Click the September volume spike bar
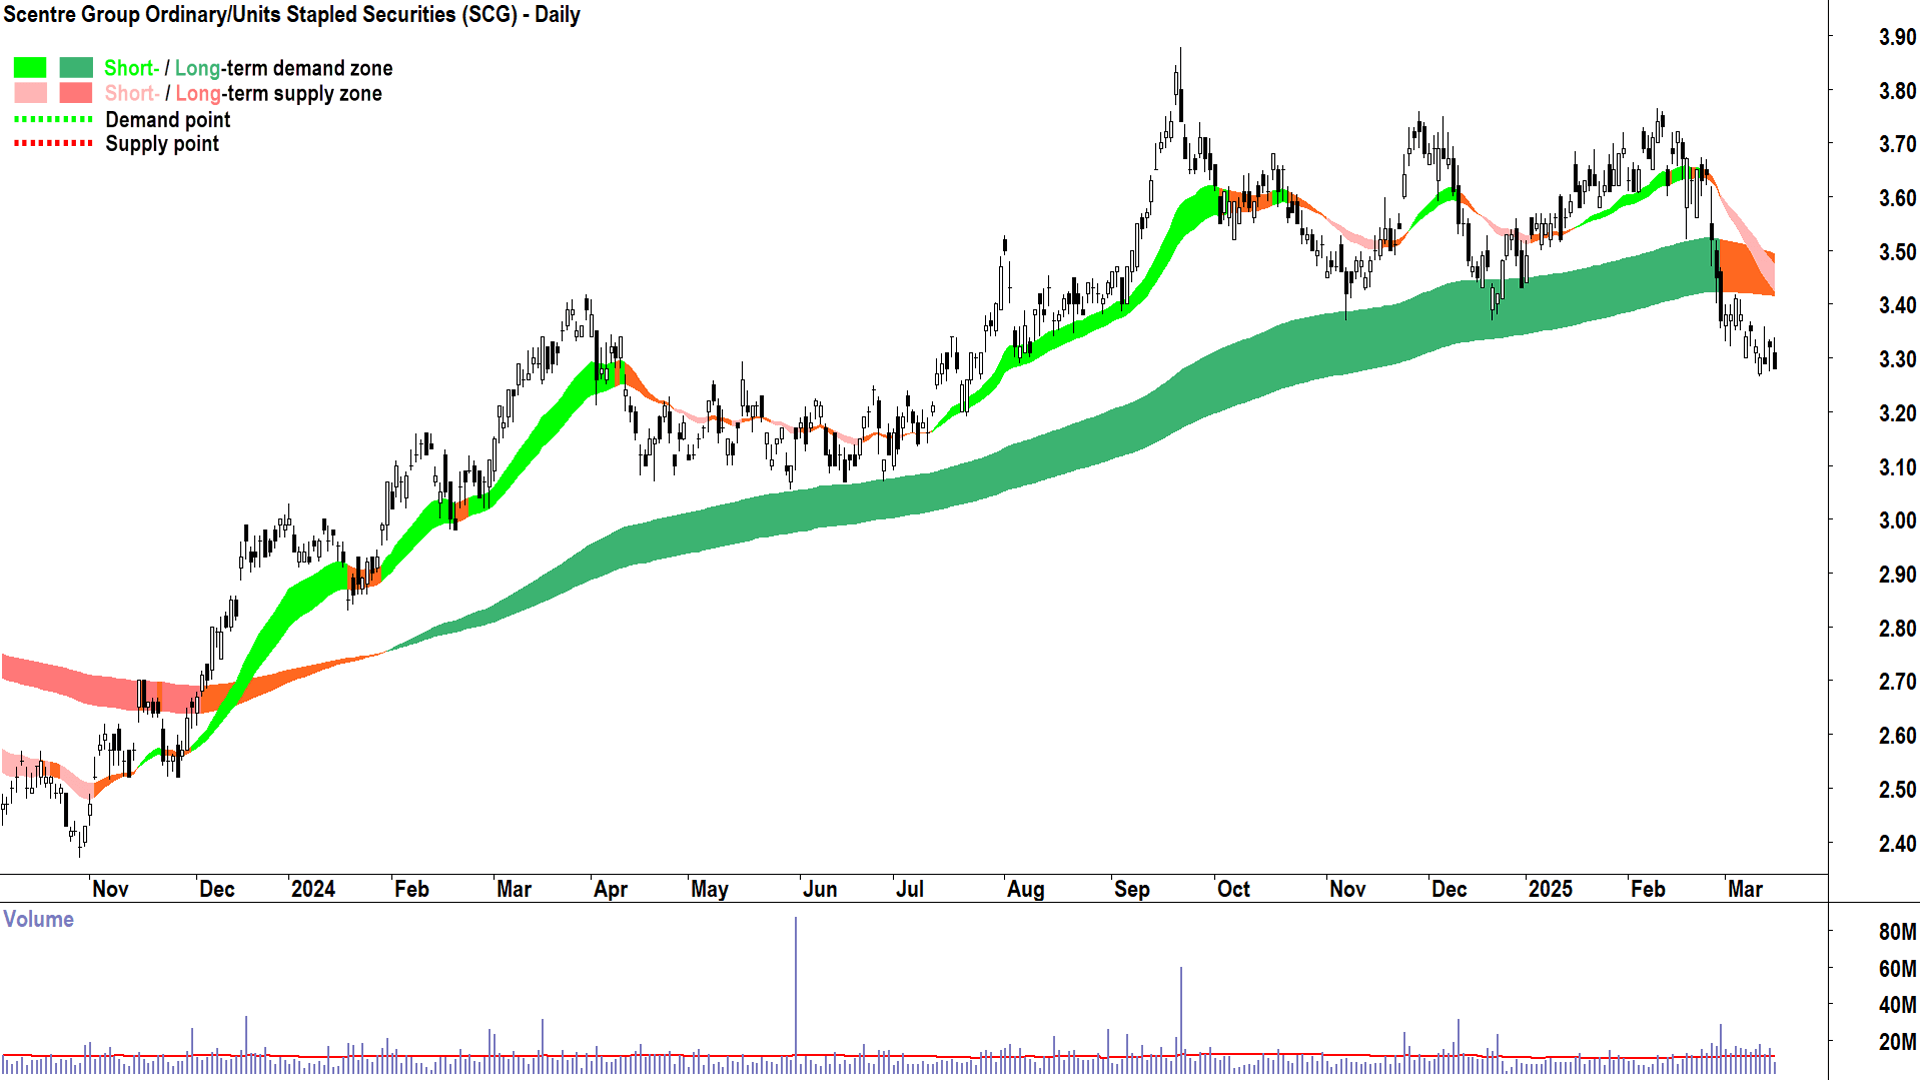 tap(1181, 1010)
